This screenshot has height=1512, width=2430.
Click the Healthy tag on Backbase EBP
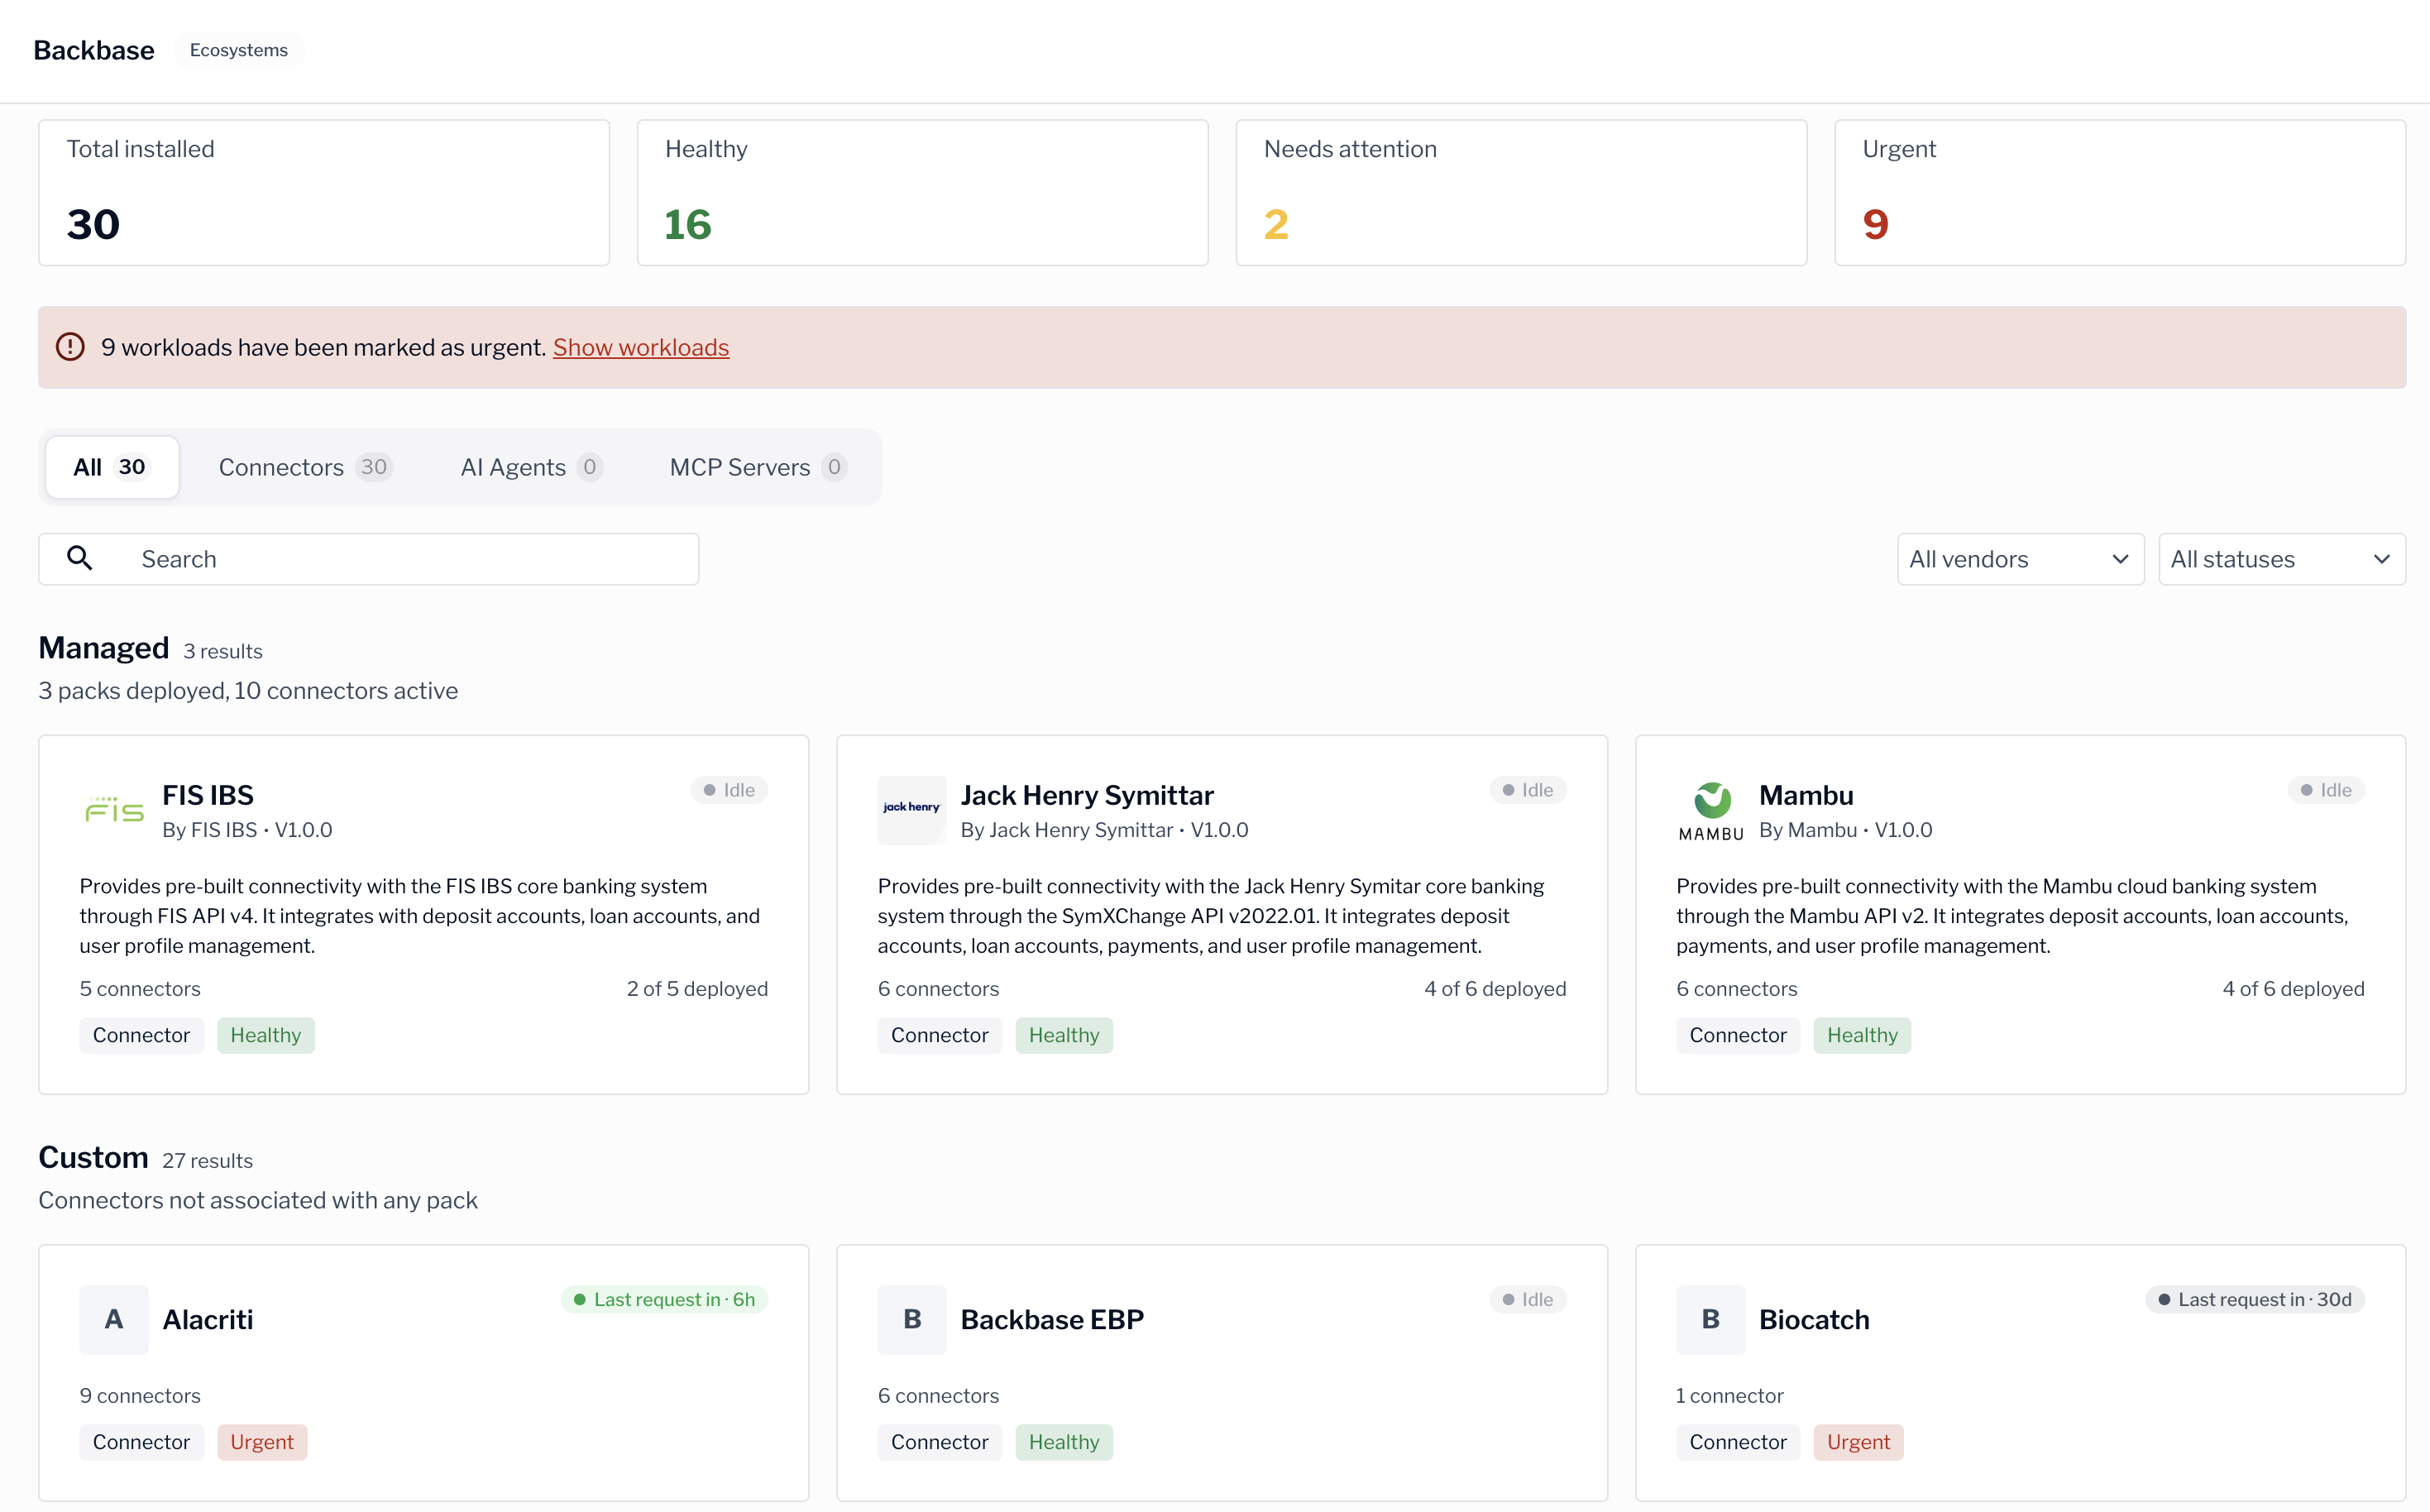coord(1064,1442)
